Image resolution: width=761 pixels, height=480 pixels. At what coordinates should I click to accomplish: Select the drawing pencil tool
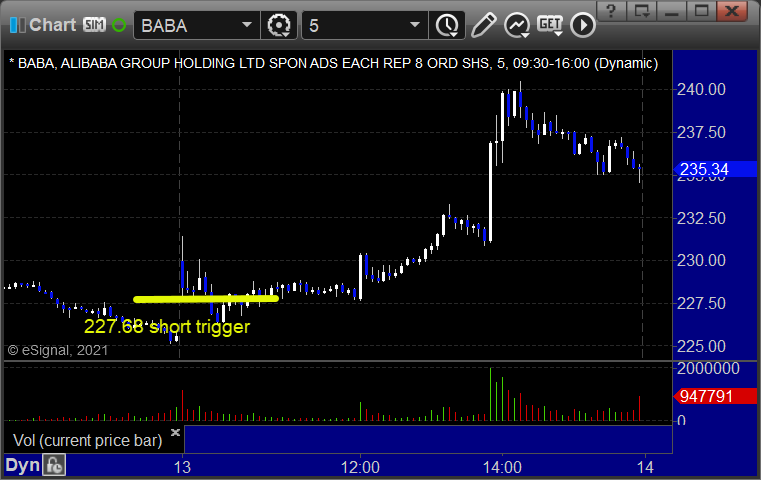[483, 25]
